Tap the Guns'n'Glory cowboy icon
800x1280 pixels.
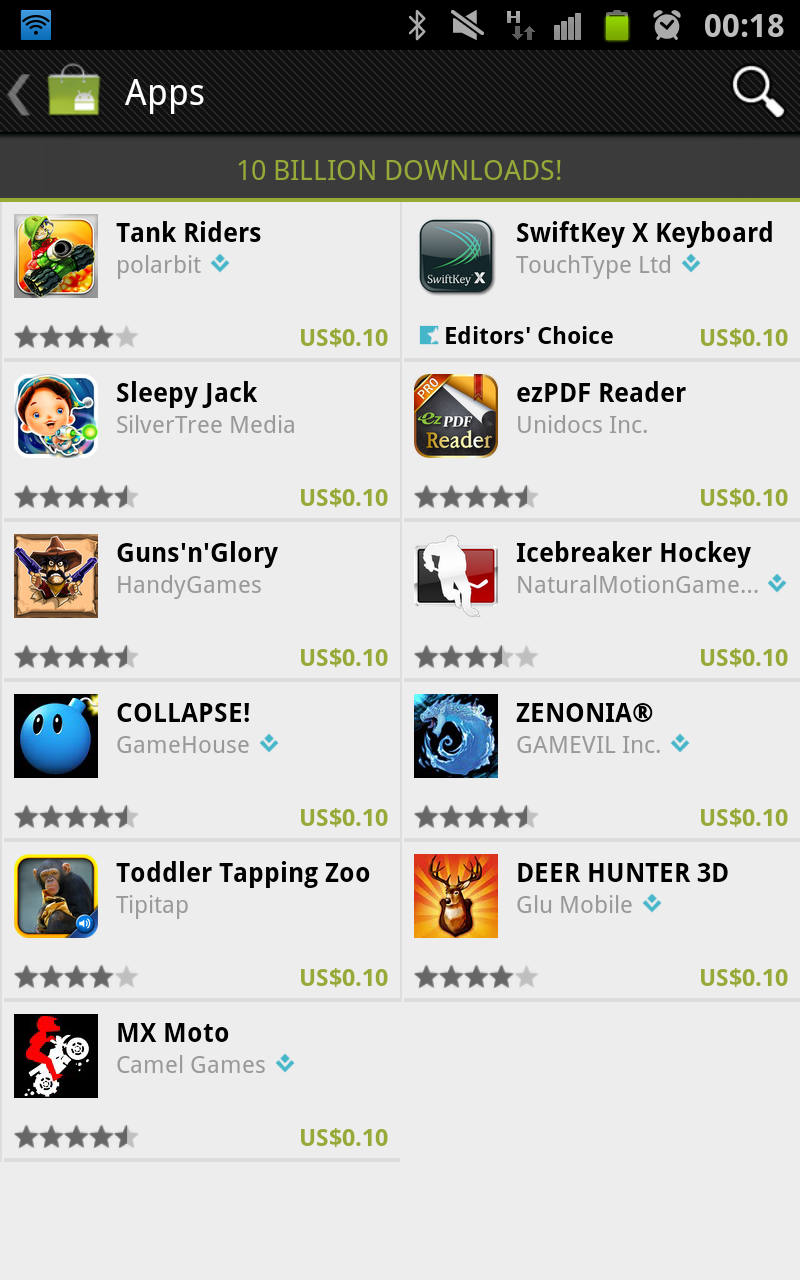(x=56, y=576)
